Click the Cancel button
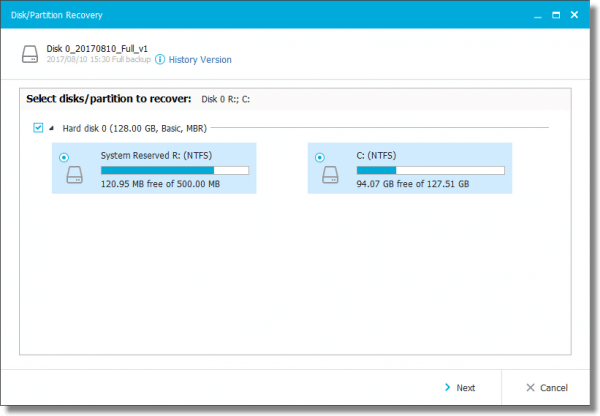 [547, 388]
